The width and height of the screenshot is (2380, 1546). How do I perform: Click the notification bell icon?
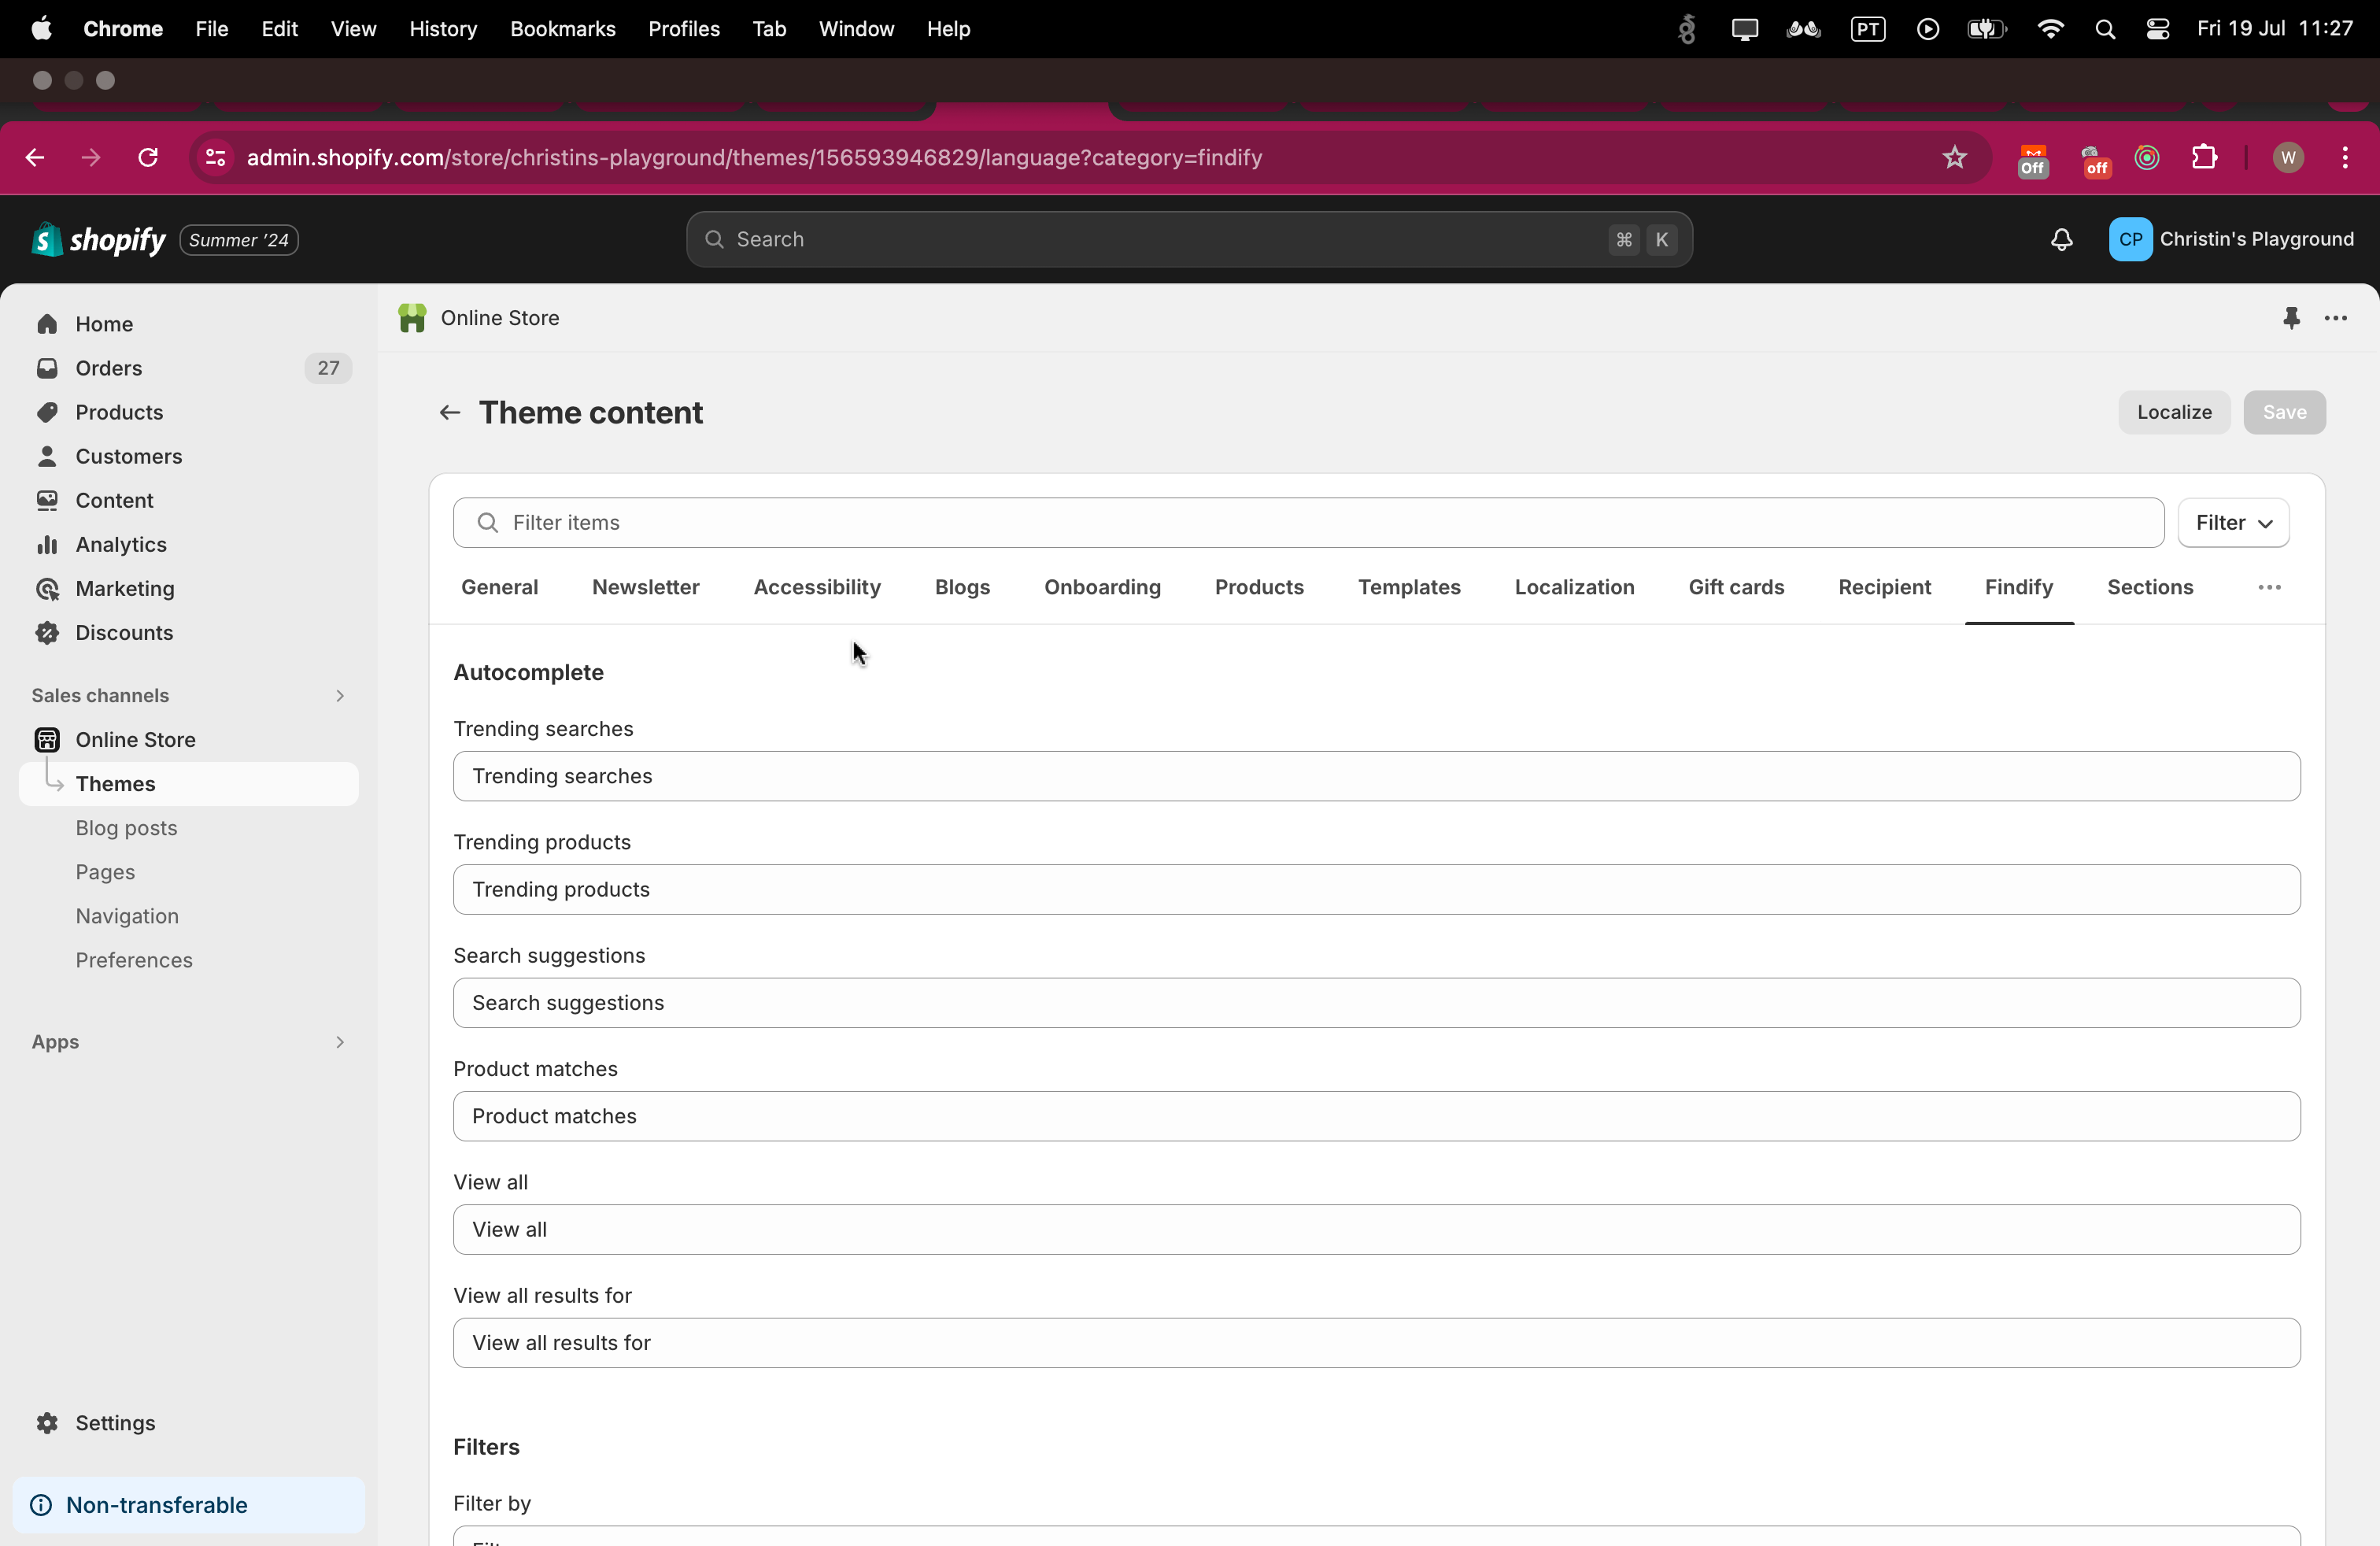[2061, 240]
